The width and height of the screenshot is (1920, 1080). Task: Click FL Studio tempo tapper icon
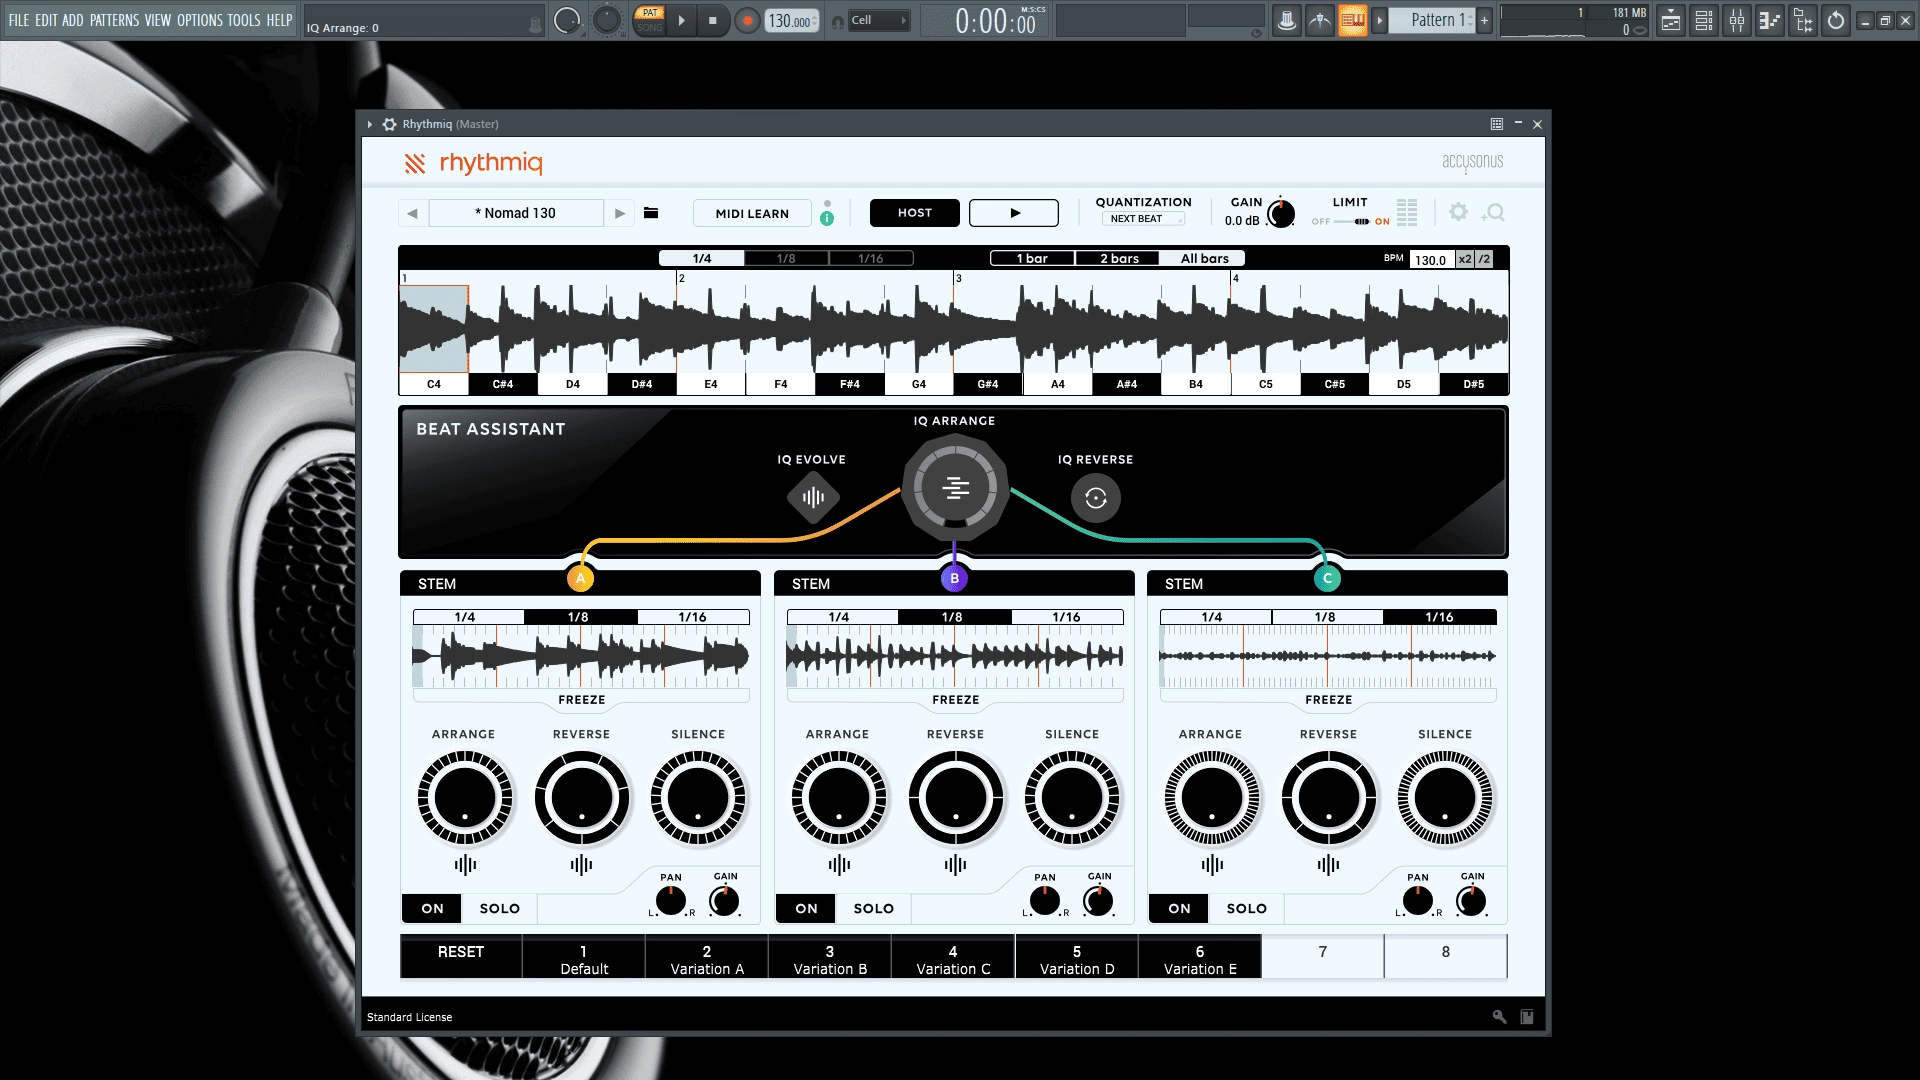click(x=1287, y=20)
